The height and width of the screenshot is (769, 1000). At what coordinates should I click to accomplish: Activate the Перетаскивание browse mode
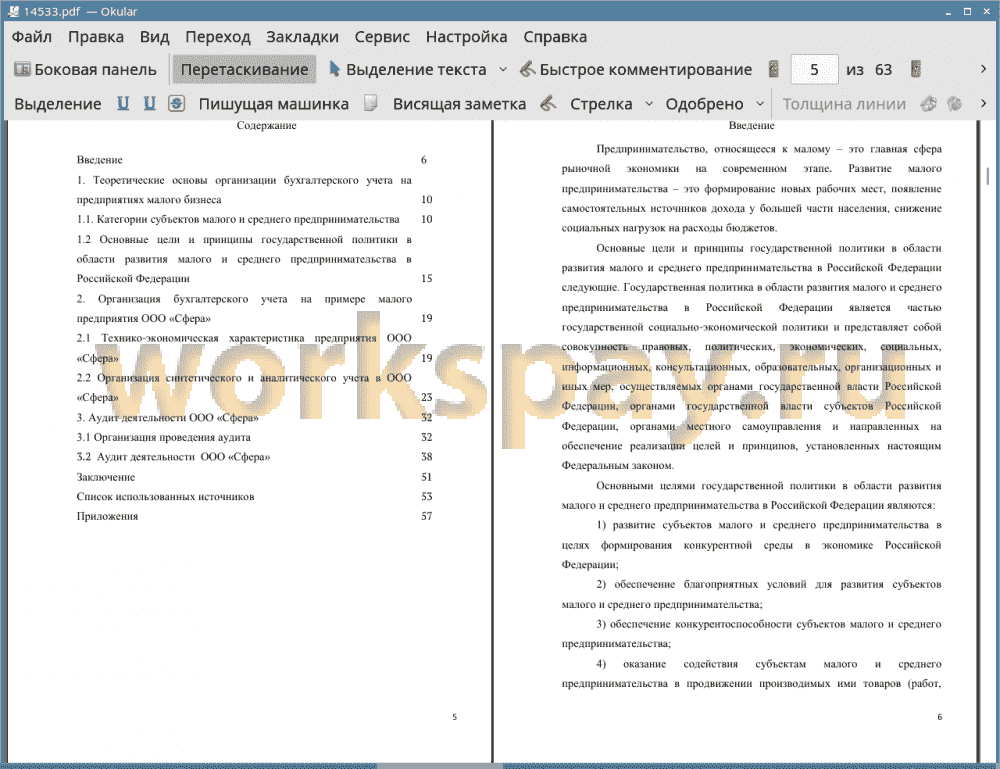click(244, 70)
